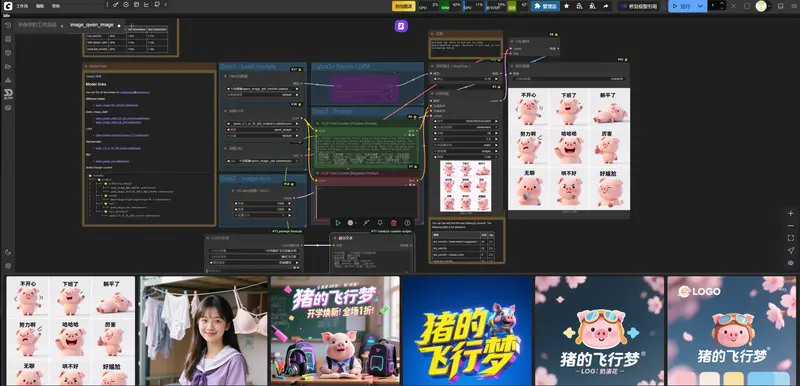Delete the selected node with red trash icon
800x386 pixels.
coord(393,223)
